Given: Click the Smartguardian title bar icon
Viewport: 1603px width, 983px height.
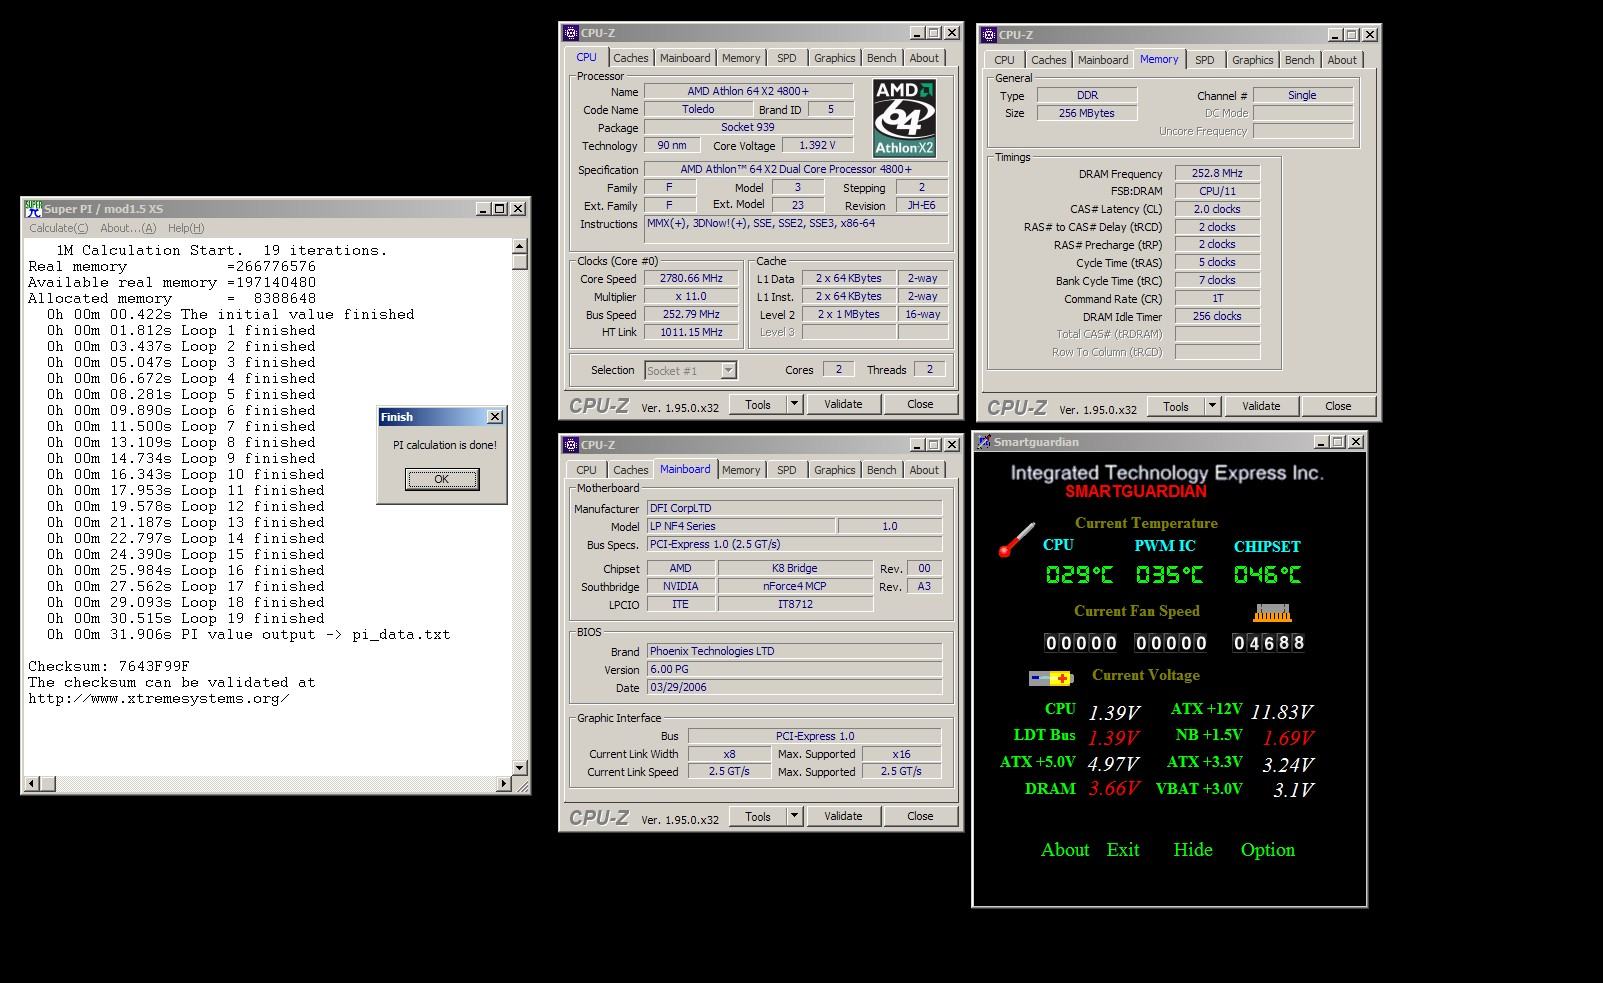Looking at the screenshot, I should 984,442.
